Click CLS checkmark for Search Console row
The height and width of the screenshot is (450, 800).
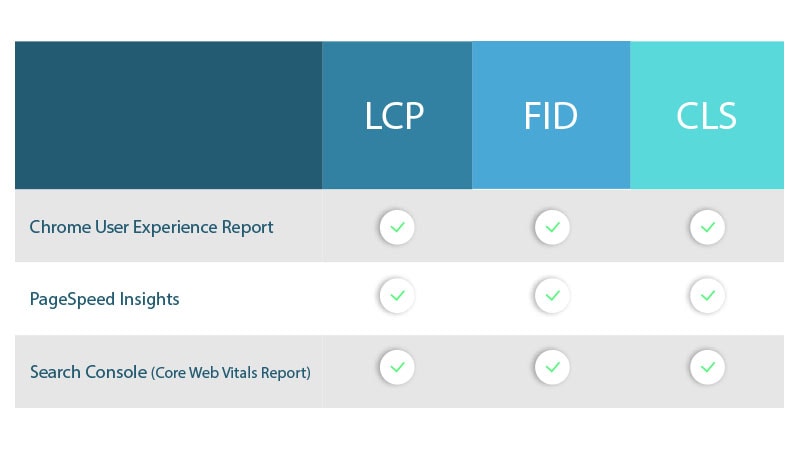click(707, 367)
